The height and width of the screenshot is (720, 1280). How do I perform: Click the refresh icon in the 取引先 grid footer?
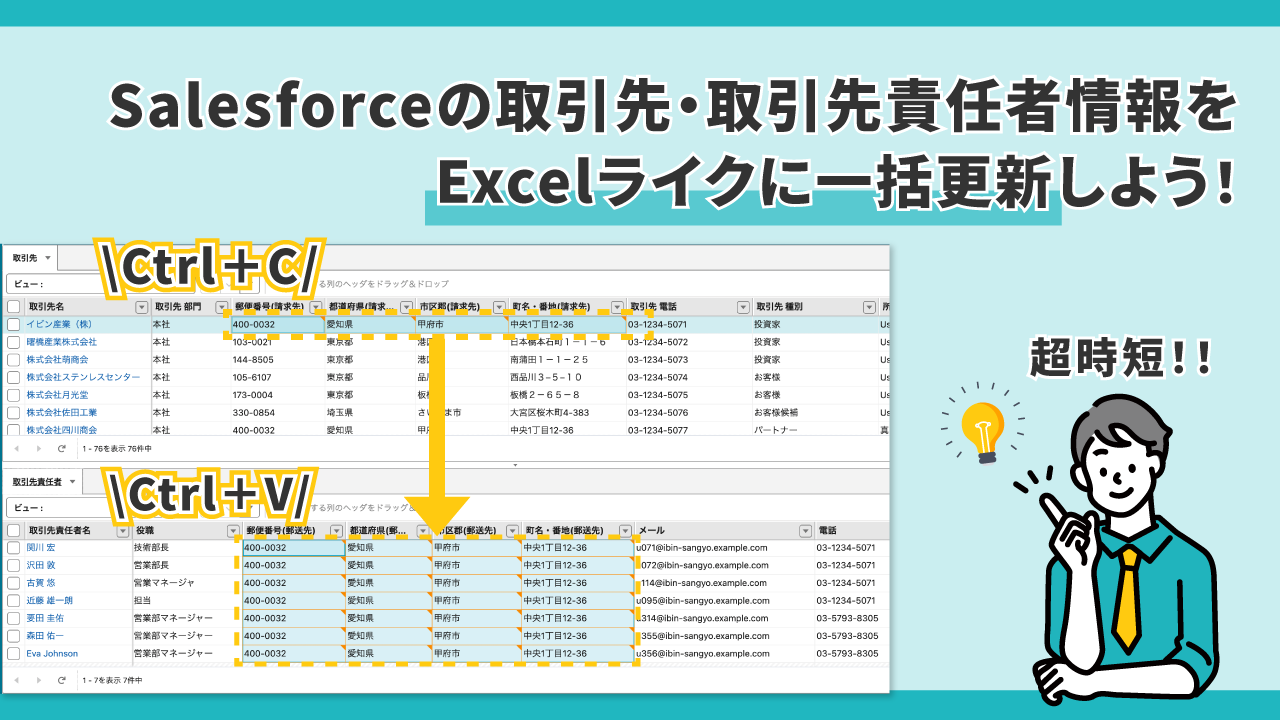click(62, 449)
